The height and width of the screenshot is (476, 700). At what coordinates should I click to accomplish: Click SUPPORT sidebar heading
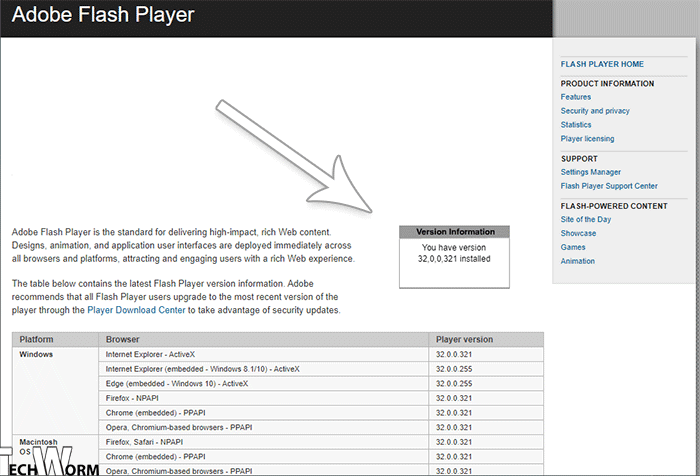pyautogui.click(x=579, y=159)
